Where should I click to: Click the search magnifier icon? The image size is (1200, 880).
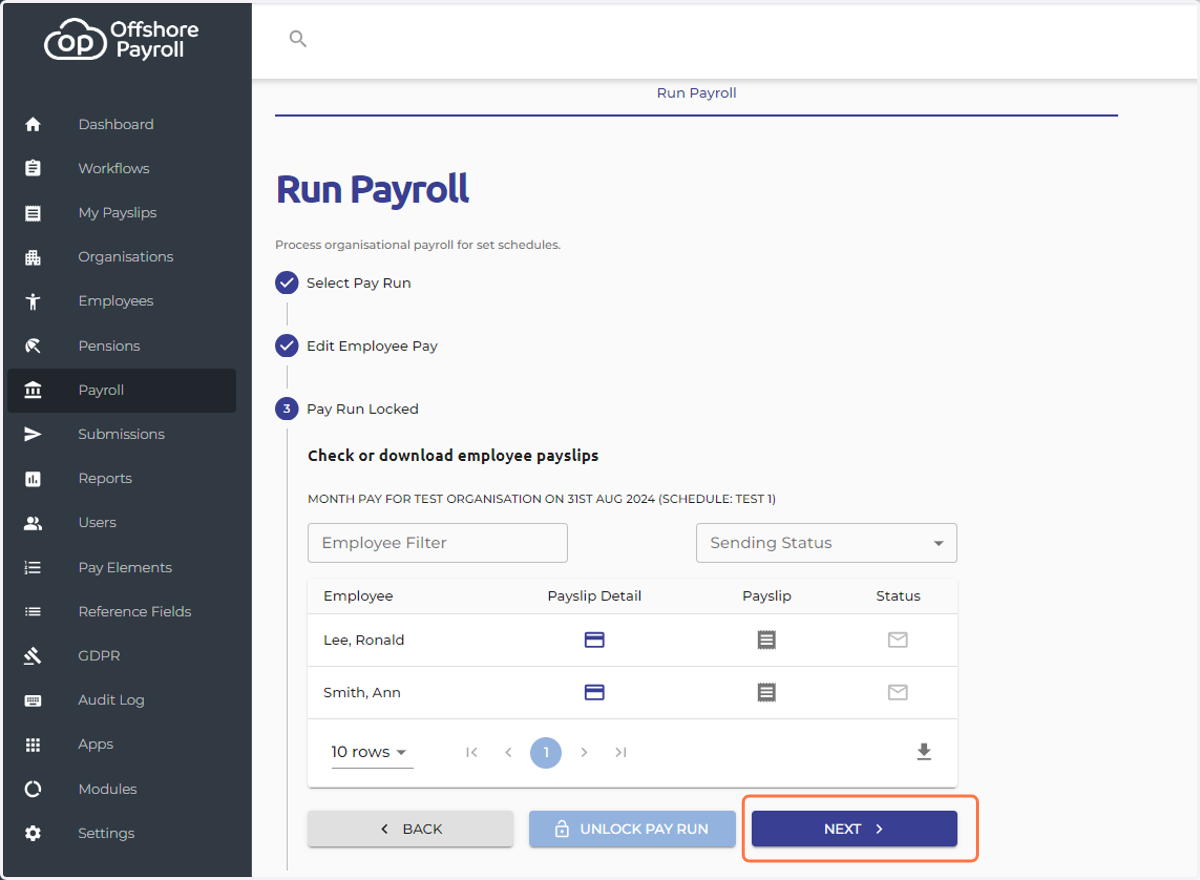[x=297, y=39]
